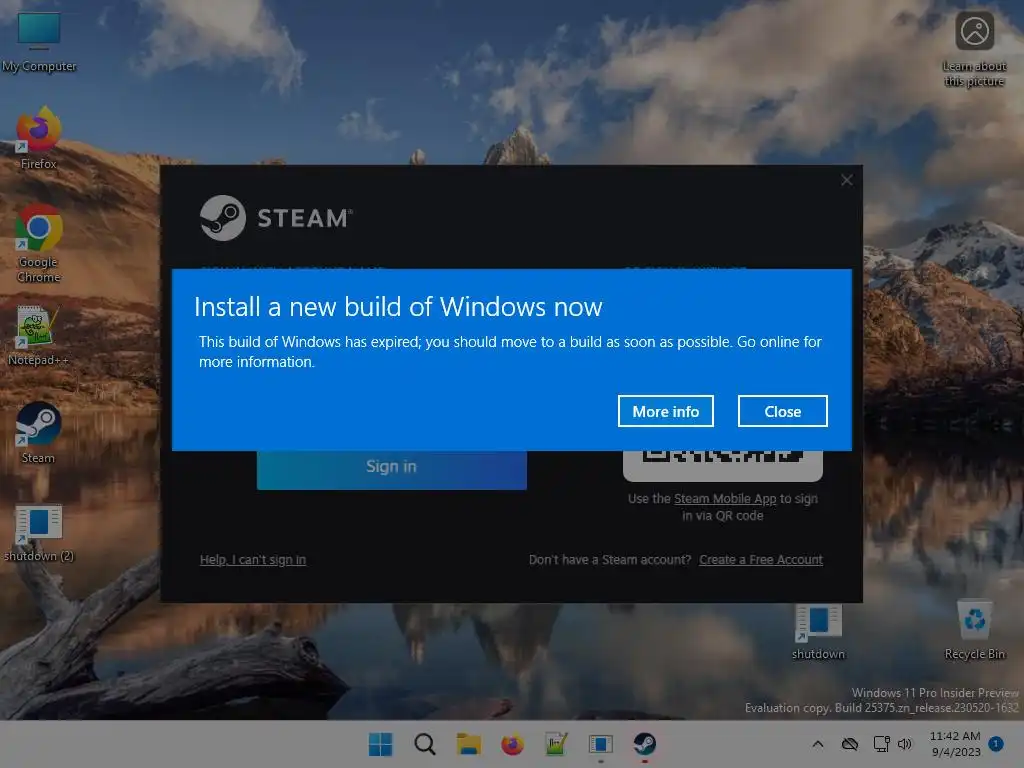Click the Steam logo in the login window
The height and width of the screenshot is (768, 1024).
(x=276, y=218)
